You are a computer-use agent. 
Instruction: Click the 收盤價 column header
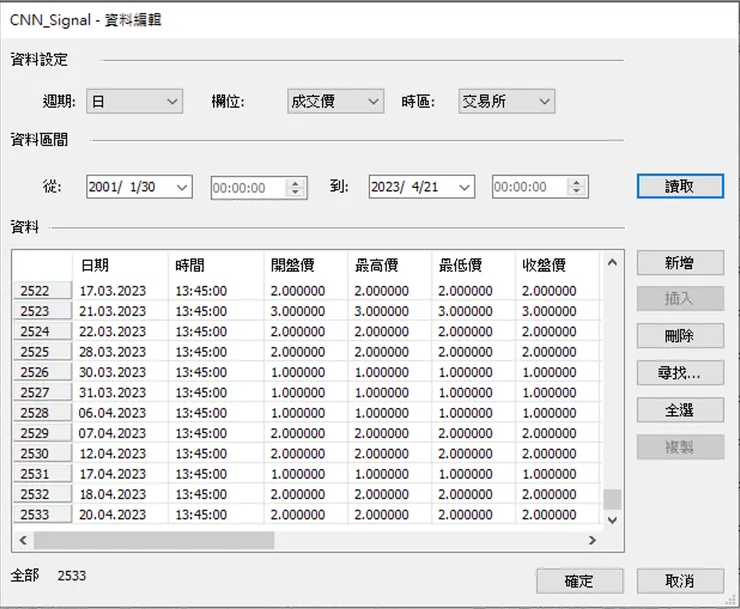coord(557,265)
